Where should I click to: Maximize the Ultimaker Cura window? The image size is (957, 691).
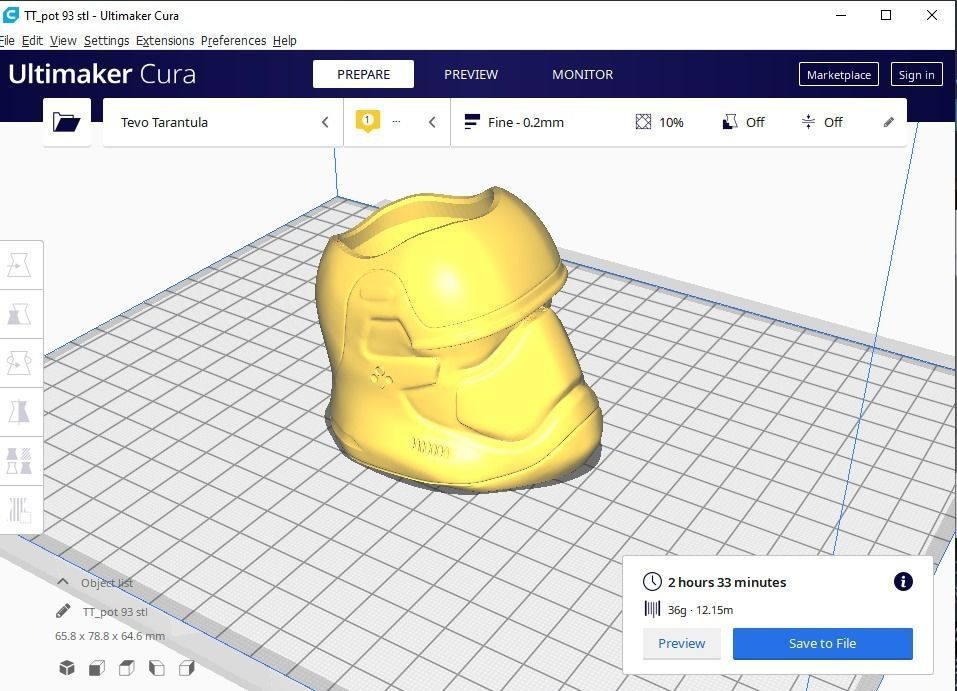tap(886, 15)
